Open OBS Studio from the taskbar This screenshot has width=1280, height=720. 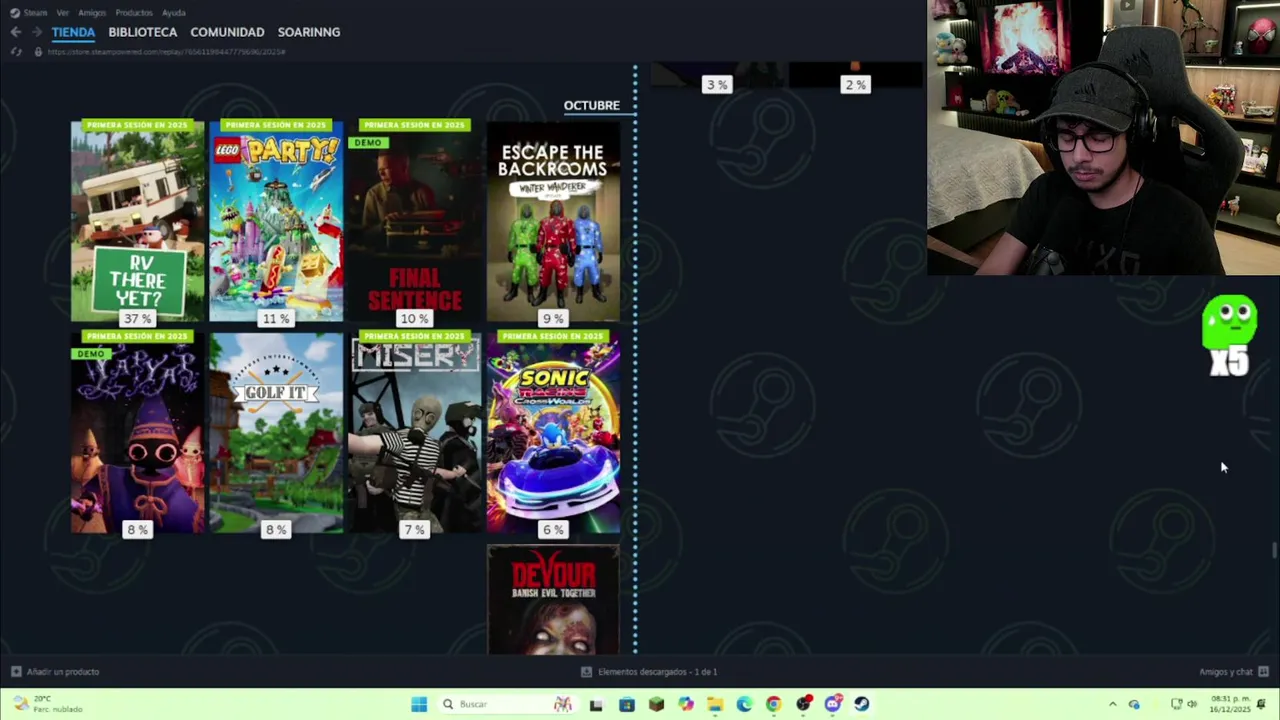point(803,704)
